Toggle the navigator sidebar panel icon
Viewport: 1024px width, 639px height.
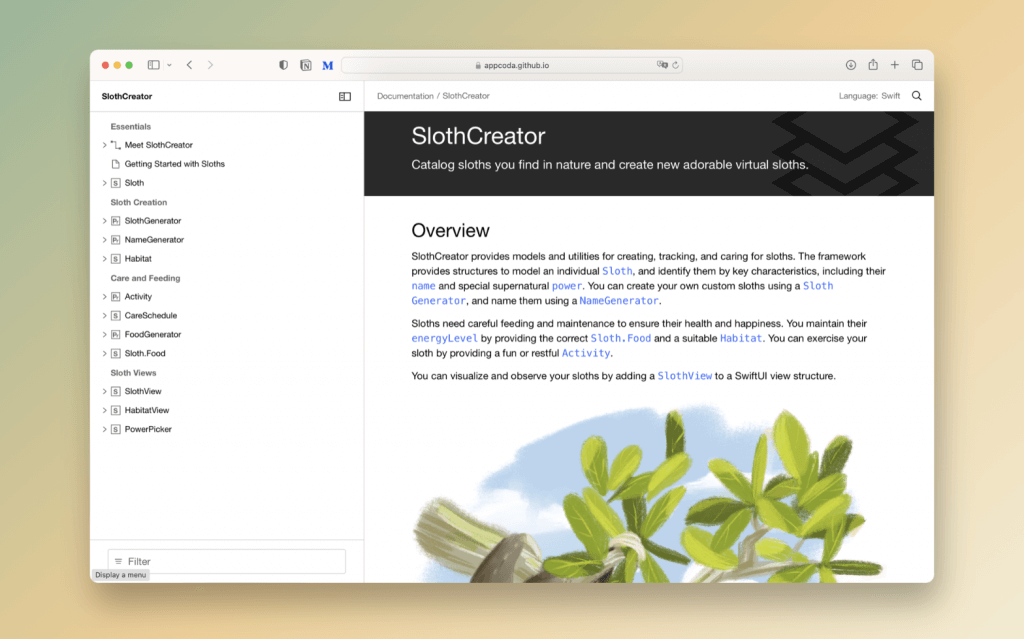(345, 97)
